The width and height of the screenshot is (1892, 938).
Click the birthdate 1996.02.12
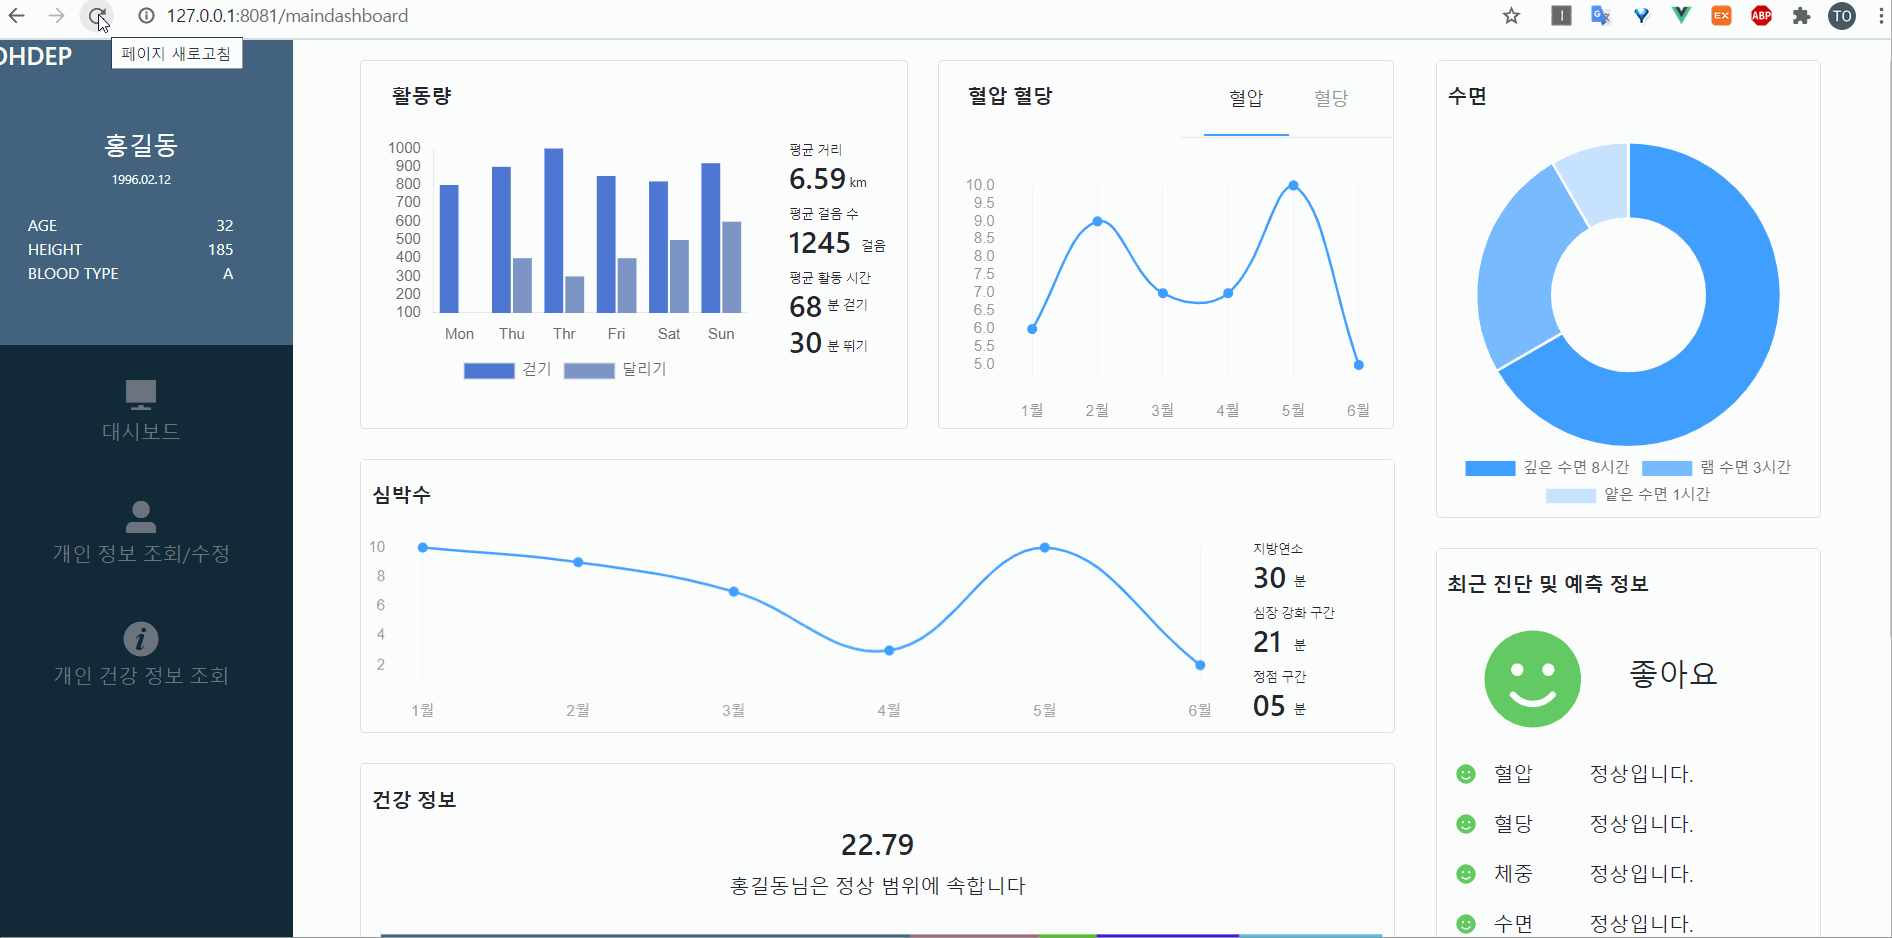tap(141, 180)
